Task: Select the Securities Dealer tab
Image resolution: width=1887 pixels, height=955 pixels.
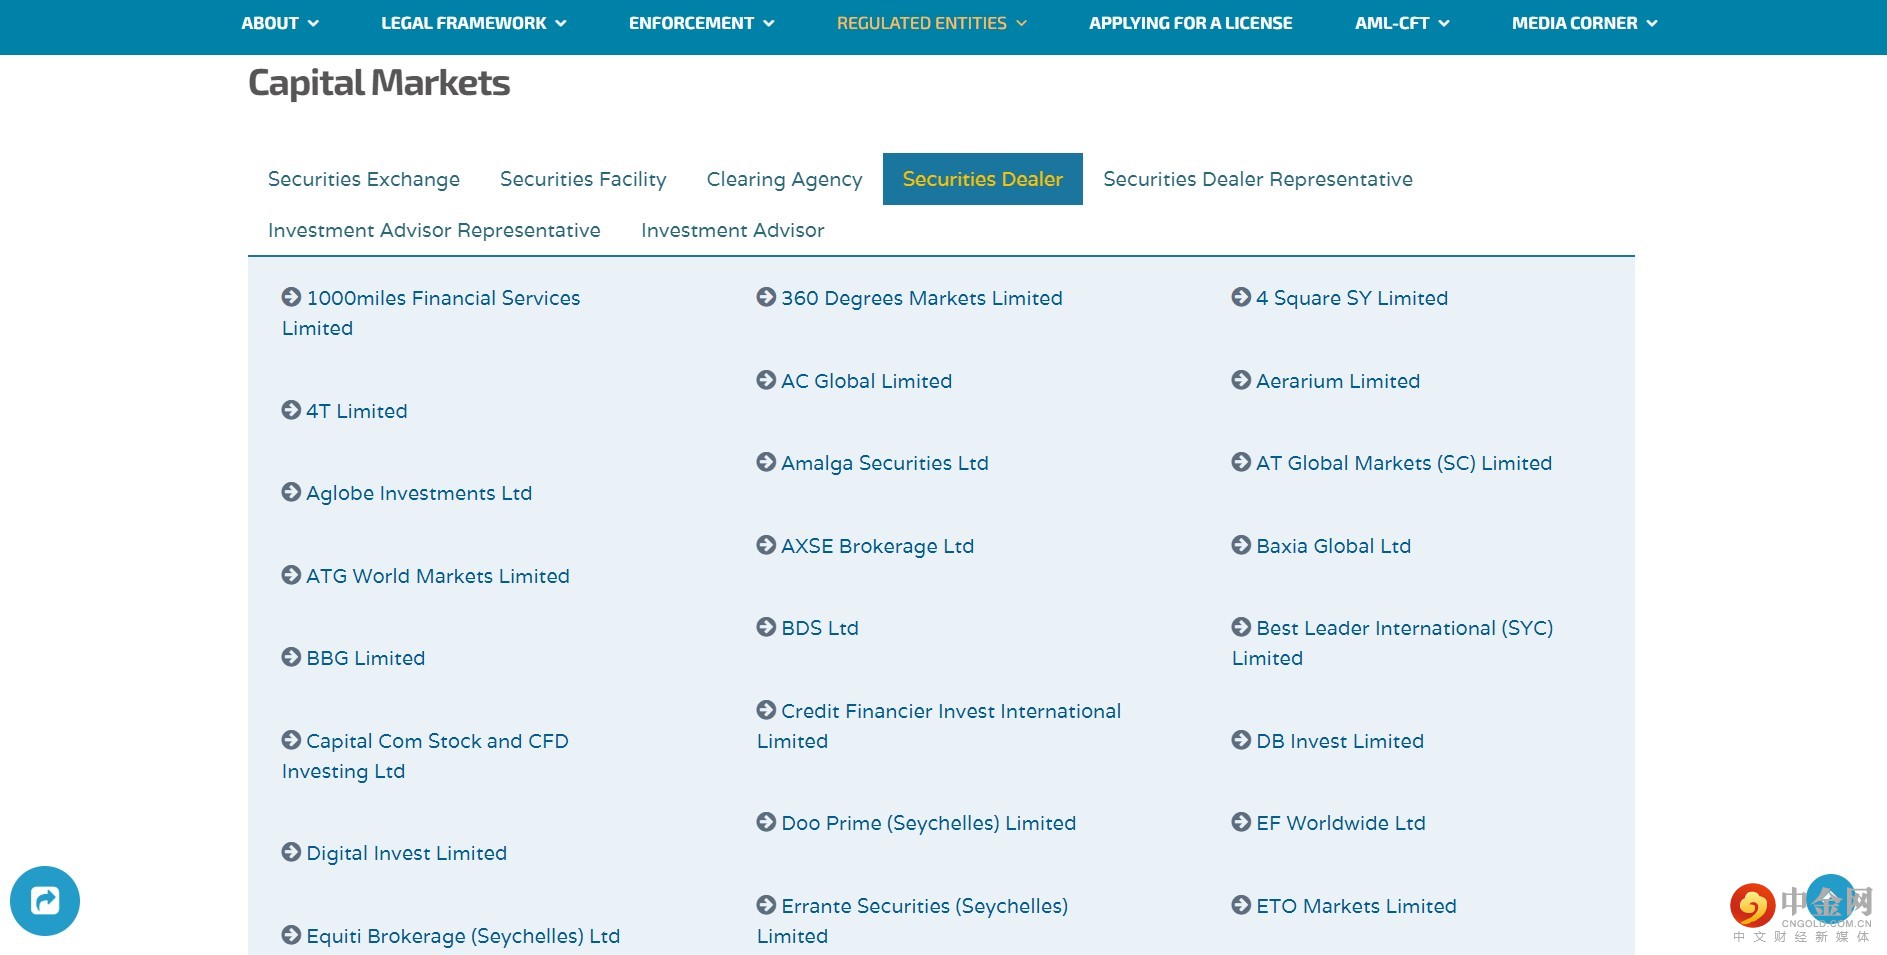Action: point(983,179)
